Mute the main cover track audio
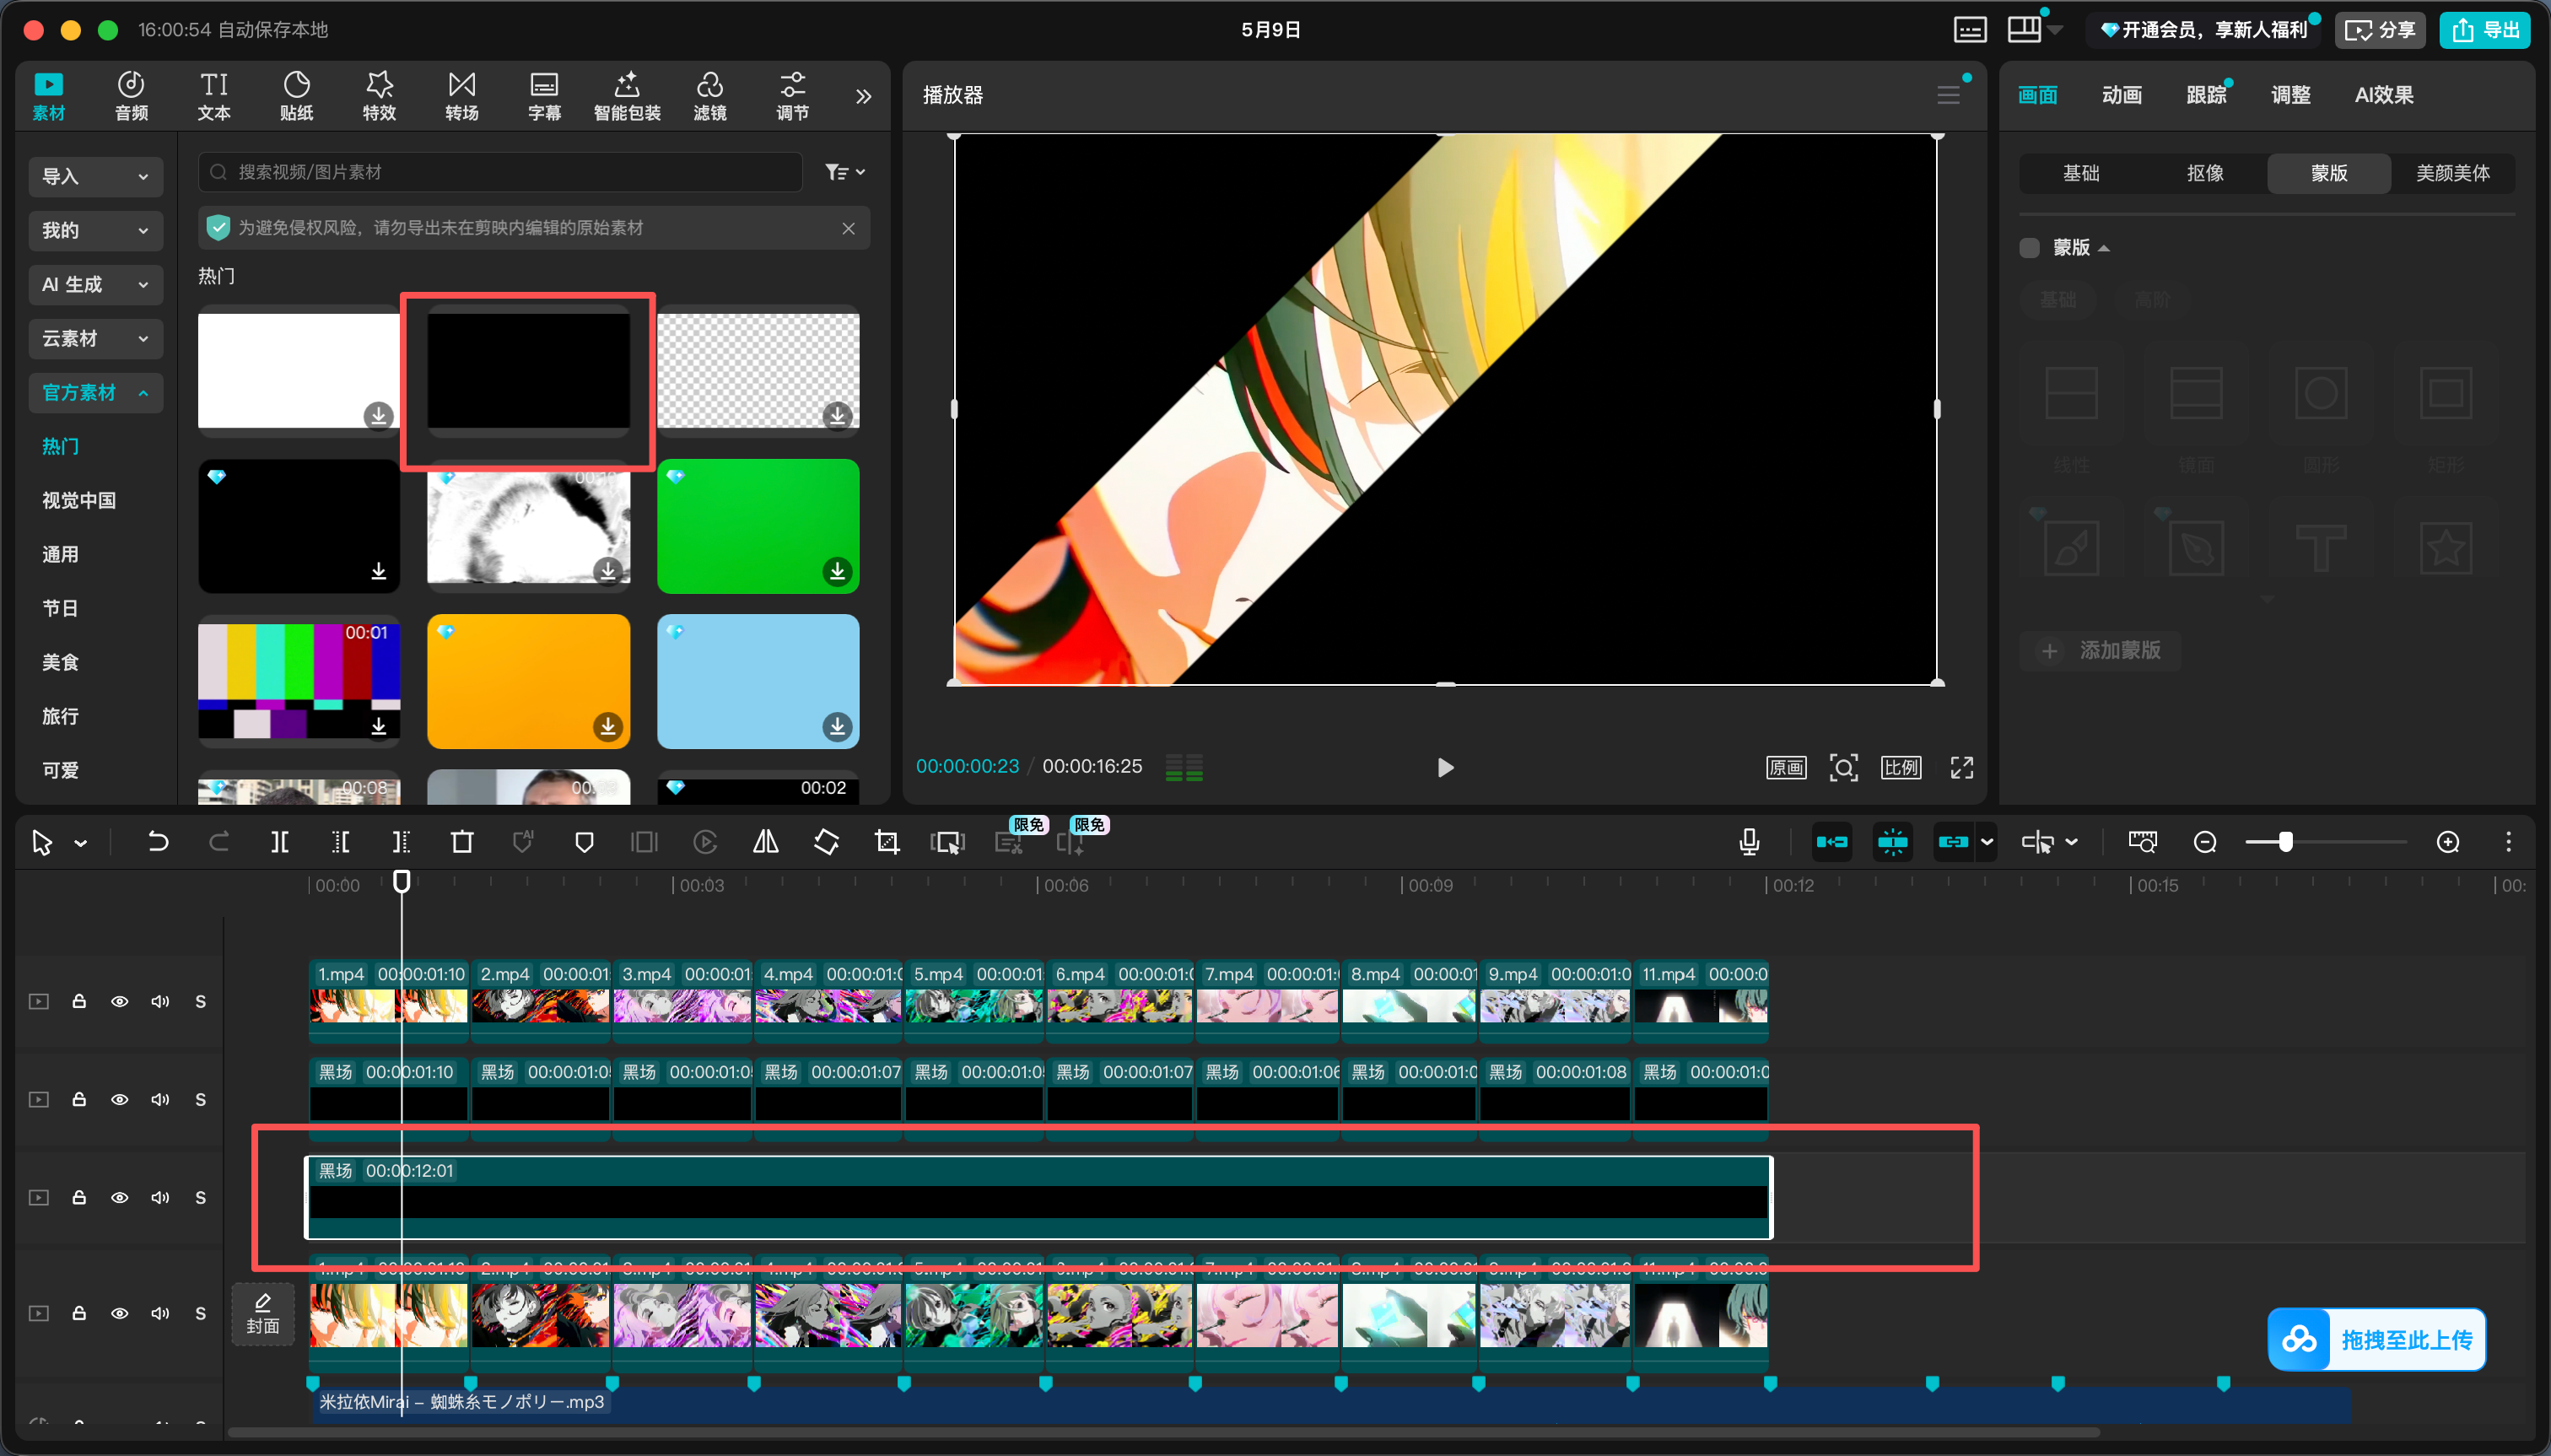Viewport: 2551px width, 1456px height. 160,1313
